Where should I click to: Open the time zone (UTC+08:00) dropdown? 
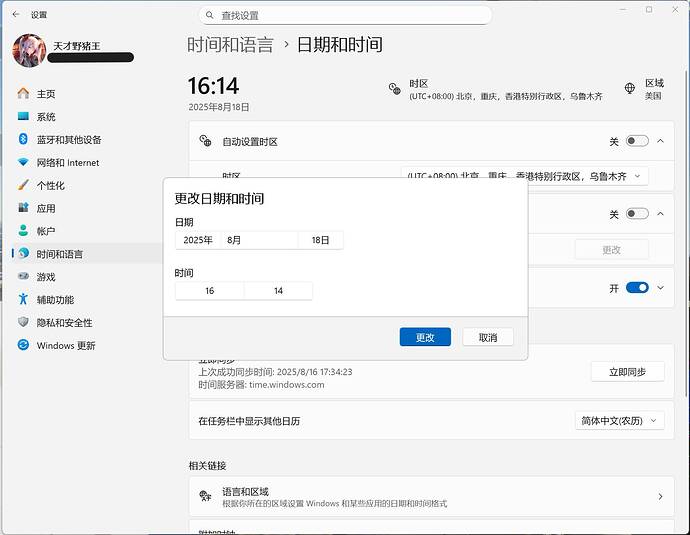coord(524,176)
